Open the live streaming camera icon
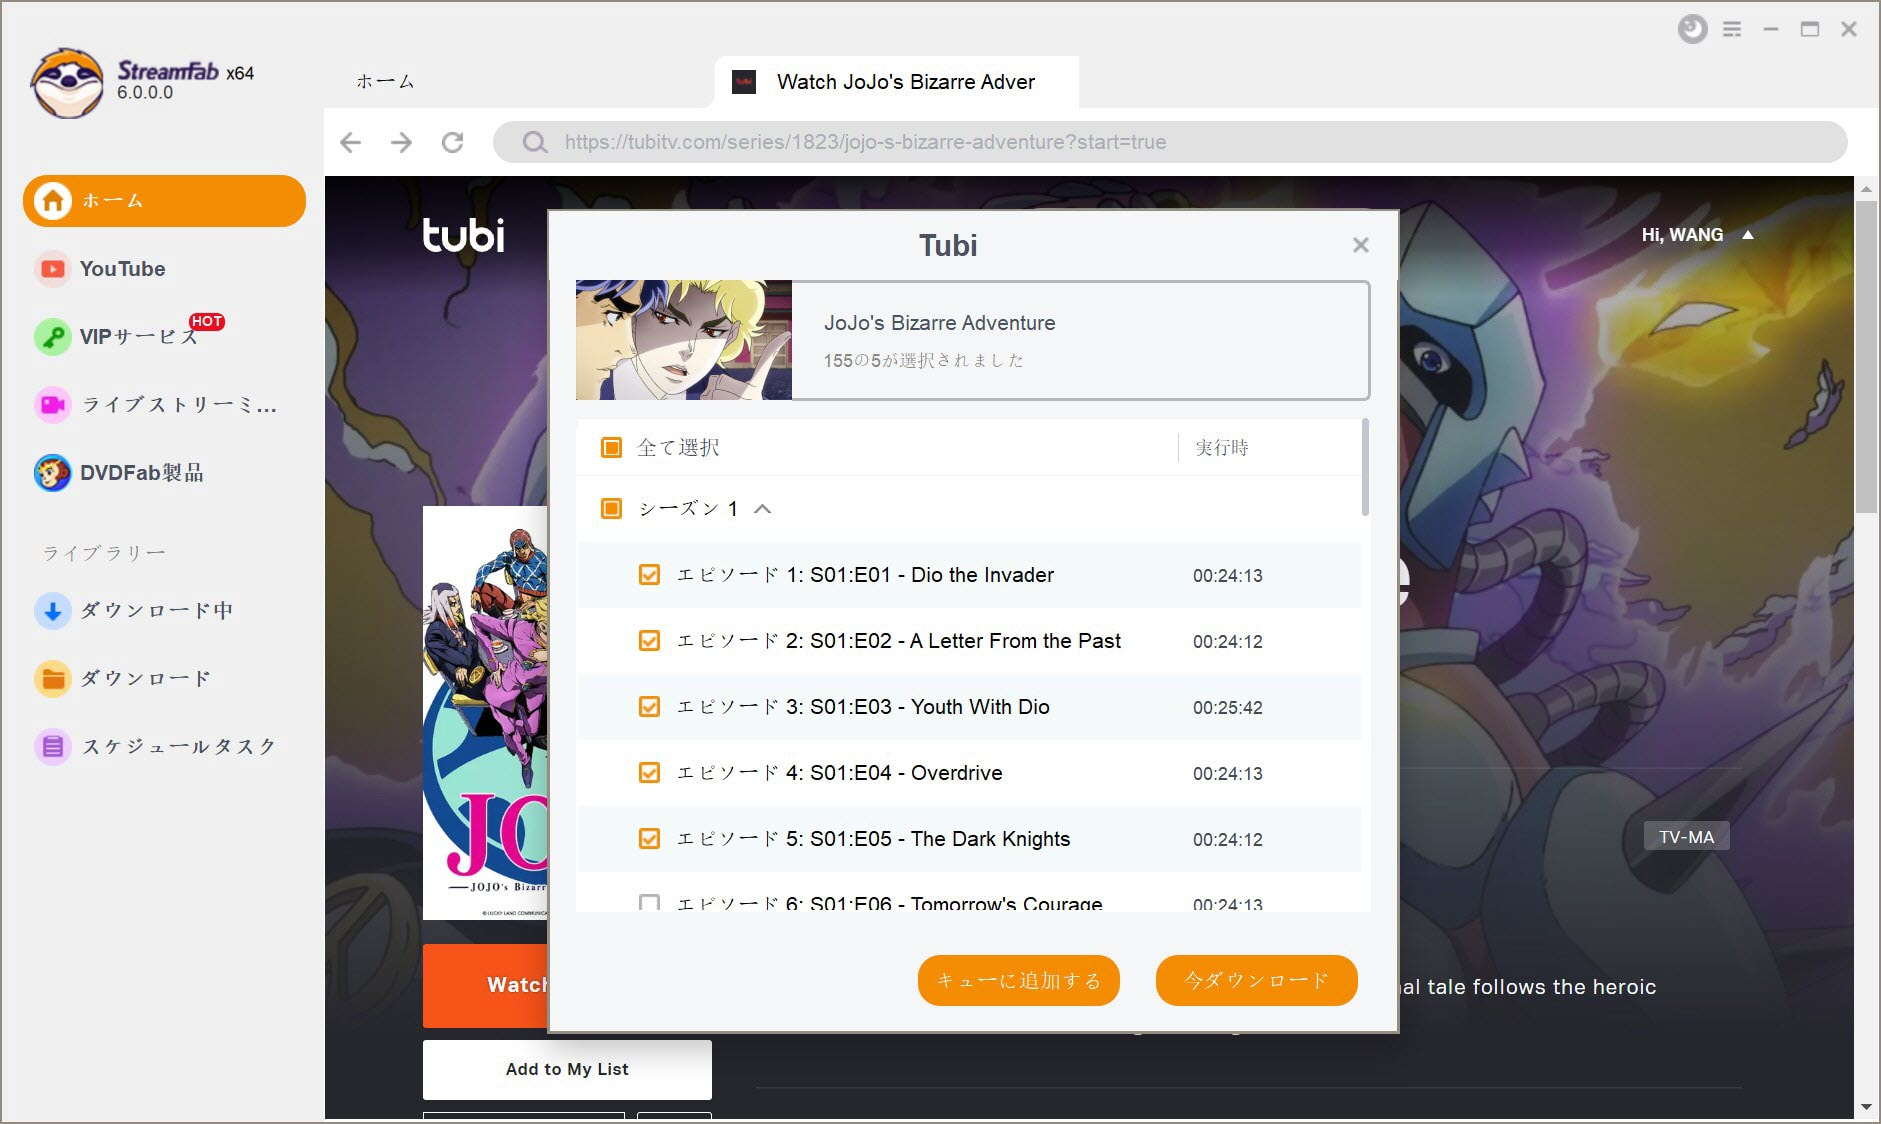Image resolution: width=1881 pixels, height=1124 pixels. [52, 405]
